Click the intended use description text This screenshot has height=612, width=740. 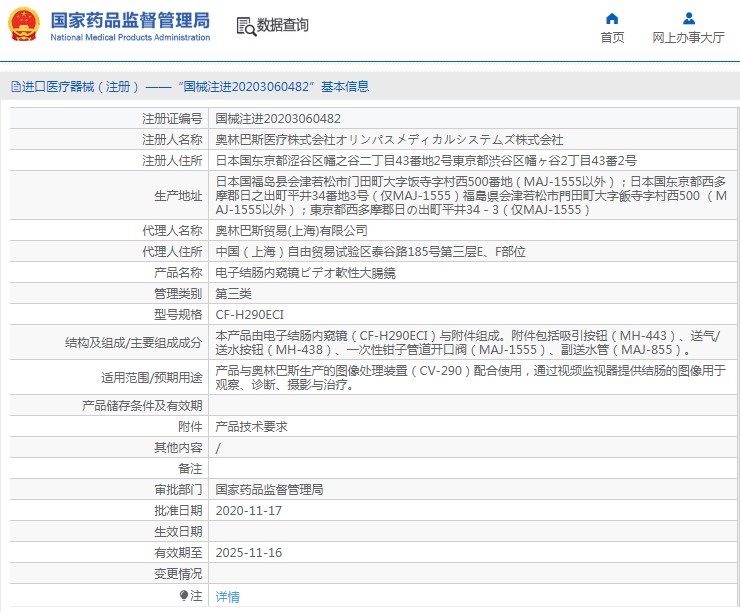pyautogui.click(x=471, y=377)
